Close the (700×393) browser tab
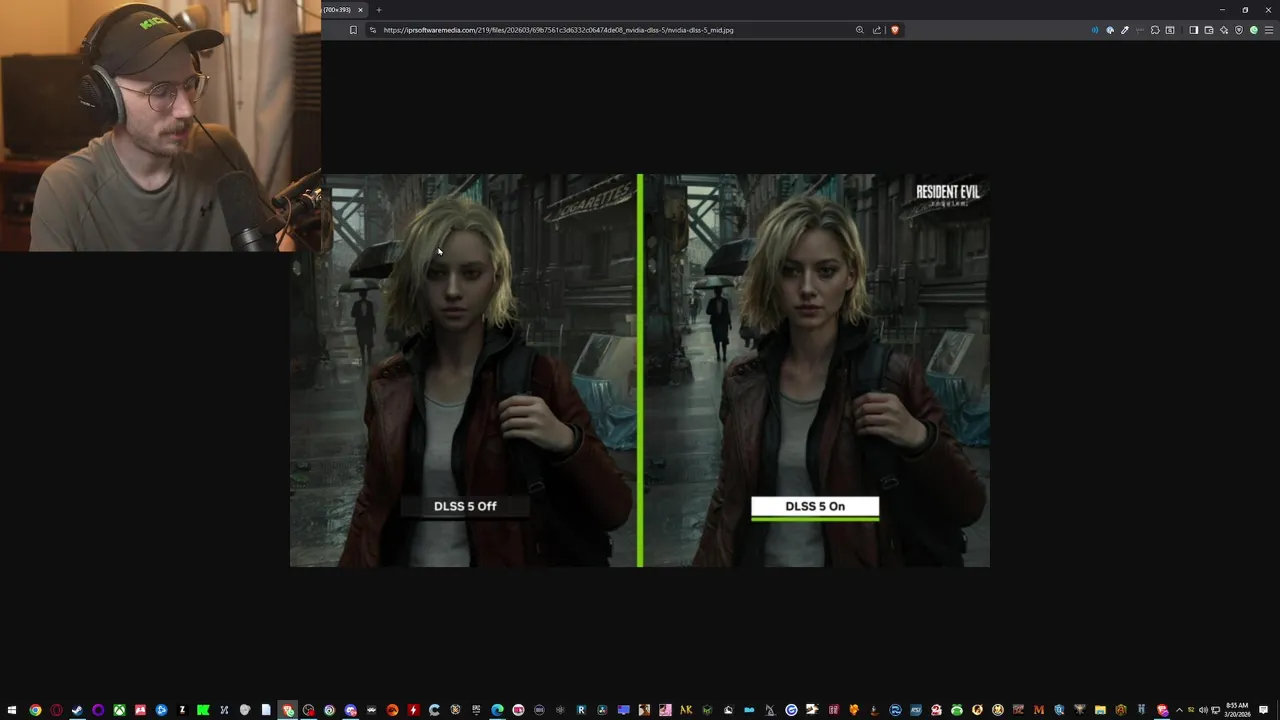1280x720 pixels. click(360, 10)
